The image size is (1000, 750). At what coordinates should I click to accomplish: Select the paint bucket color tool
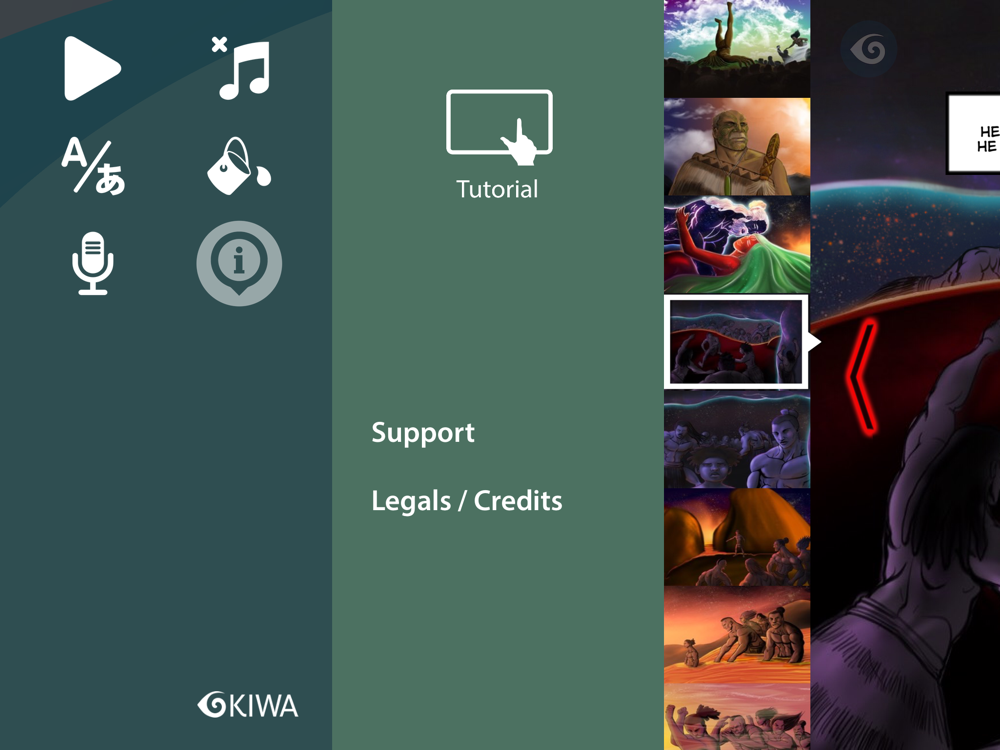tap(239, 165)
